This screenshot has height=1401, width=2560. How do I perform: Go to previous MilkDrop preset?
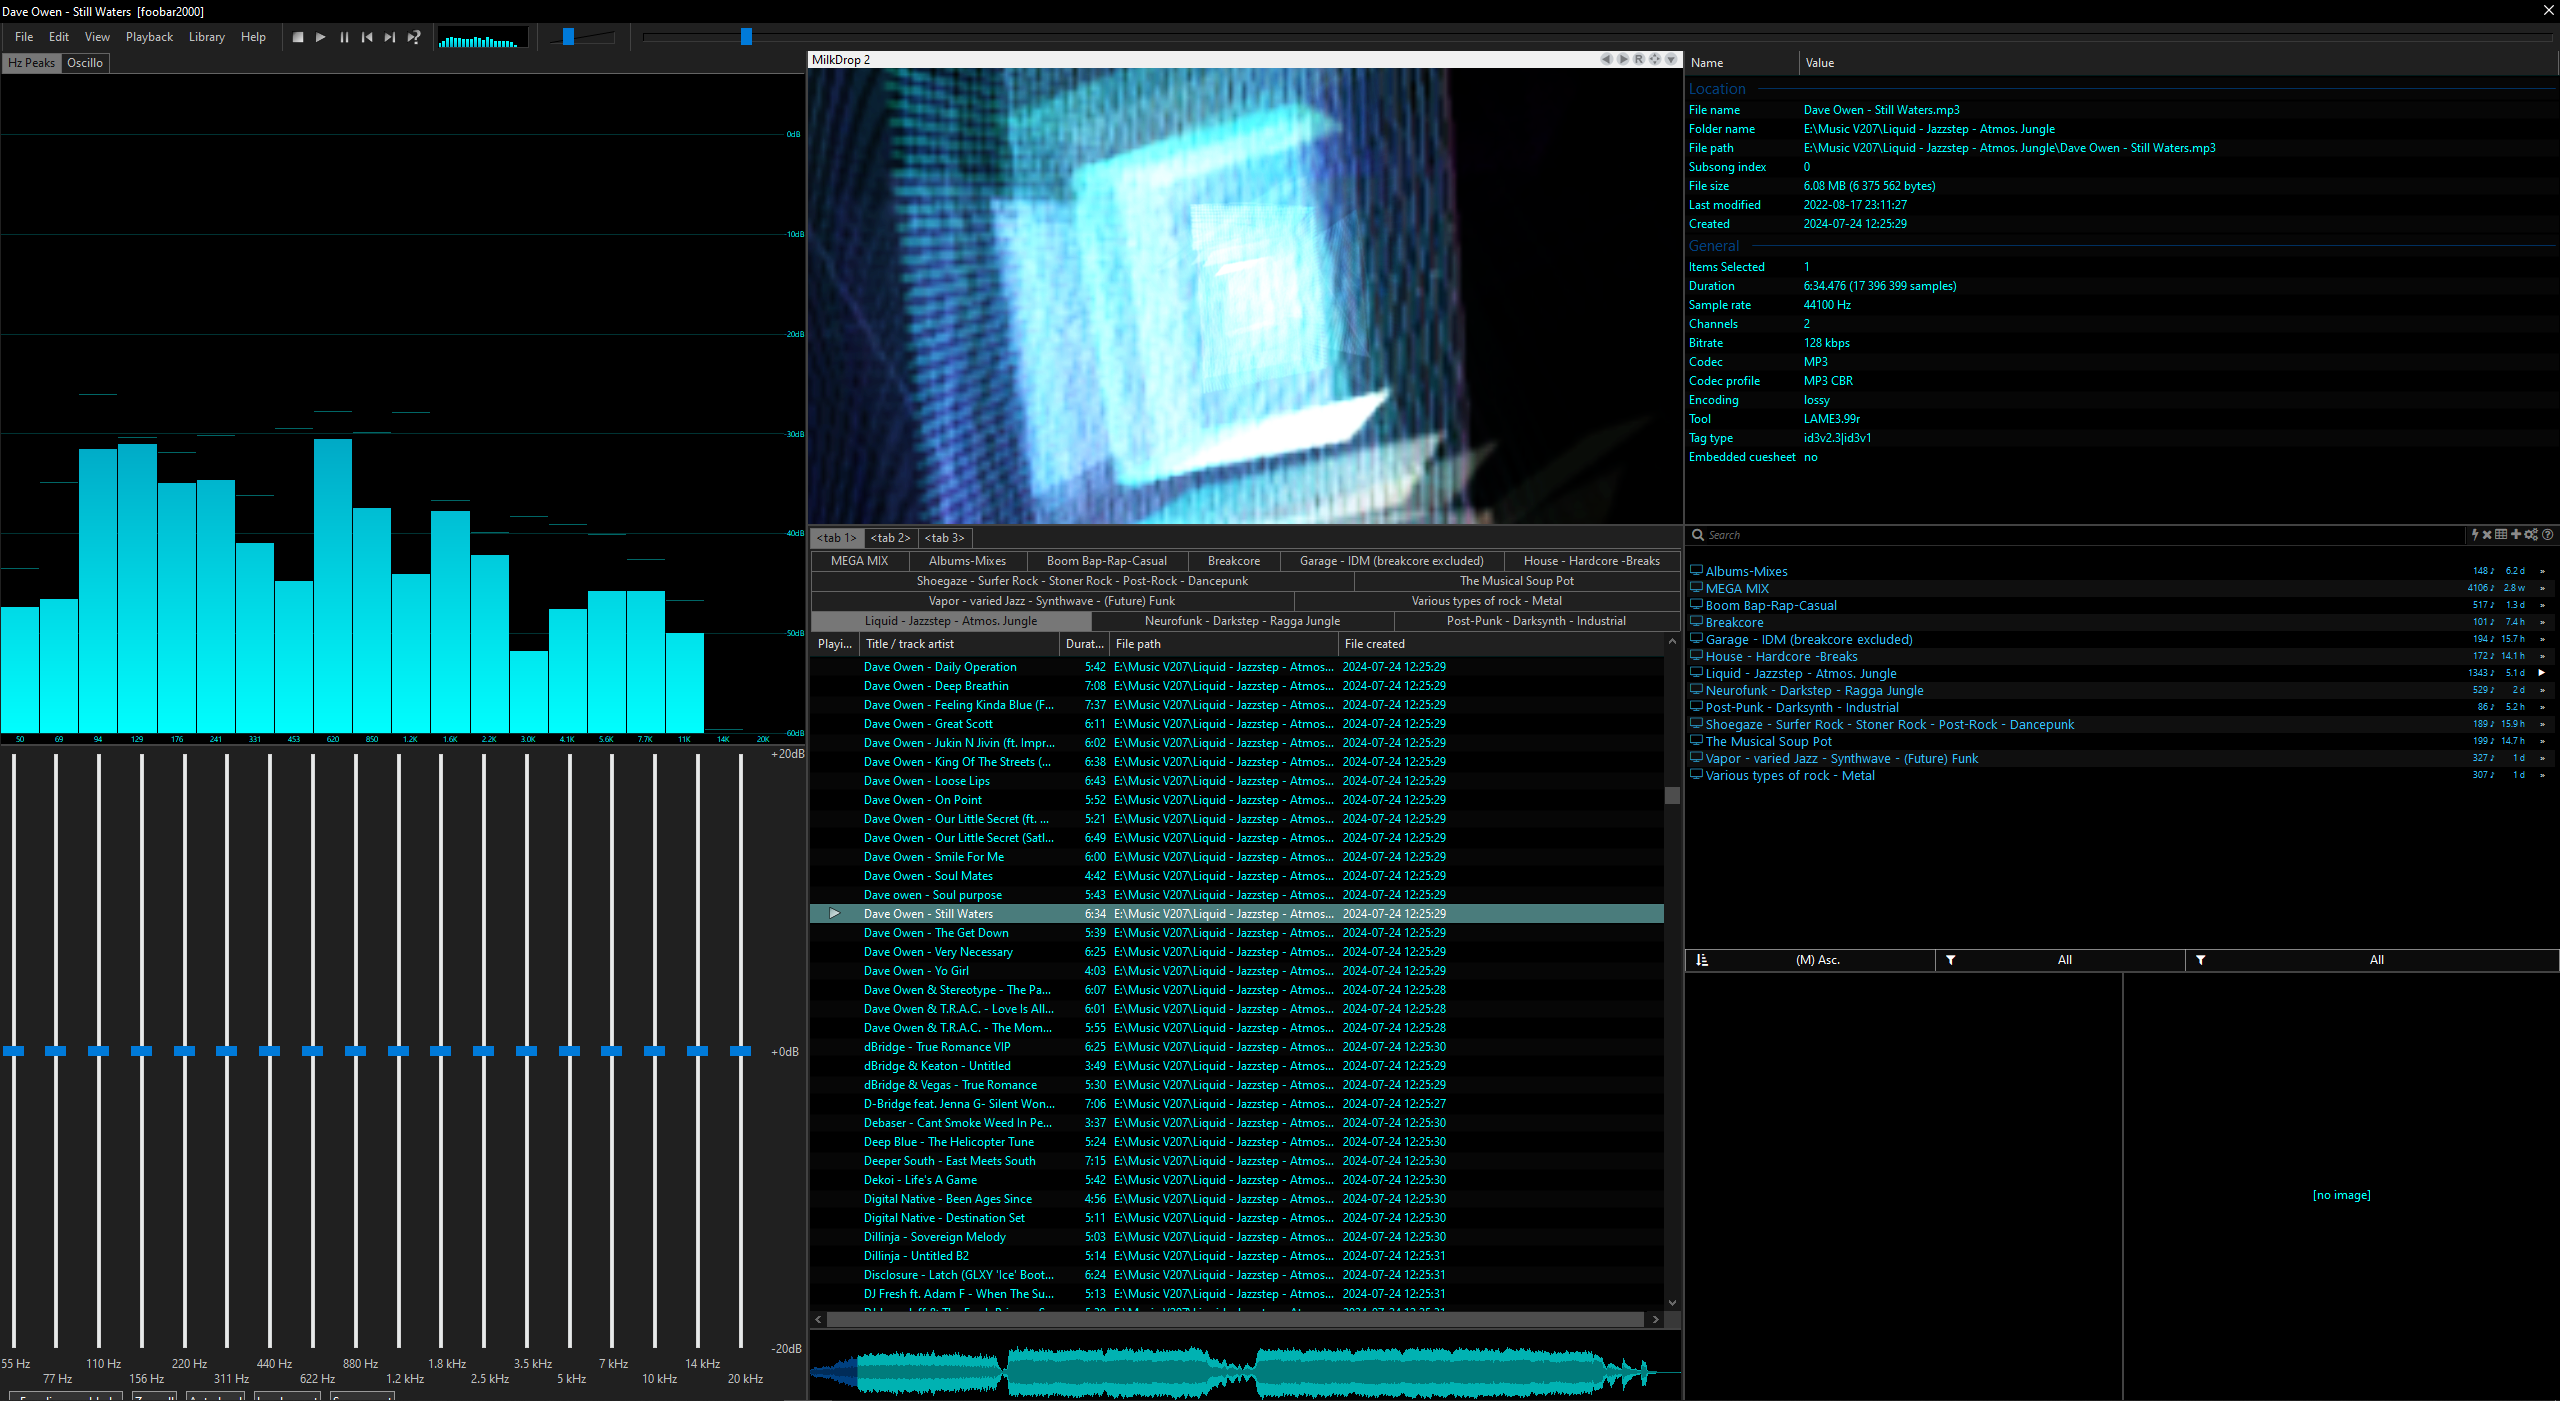pyautogui.click(x=1606, y=59)
